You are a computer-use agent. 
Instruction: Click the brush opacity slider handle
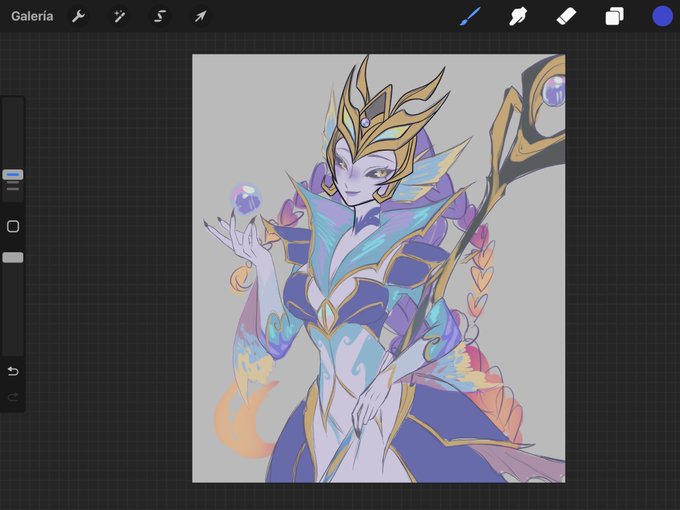click(x=13, y=258)
